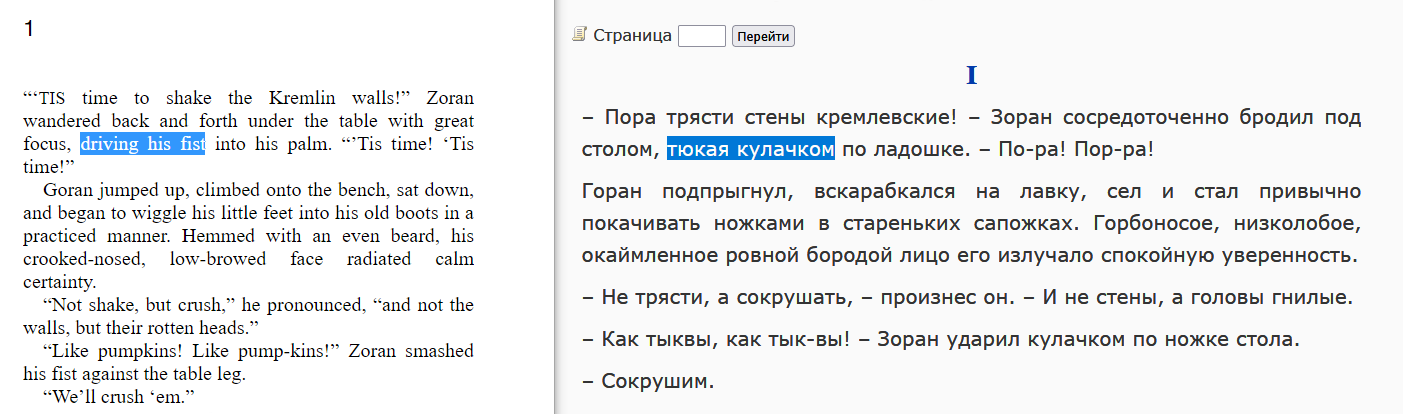
Task: Click the Страница label
Action: tap(632, 36)
